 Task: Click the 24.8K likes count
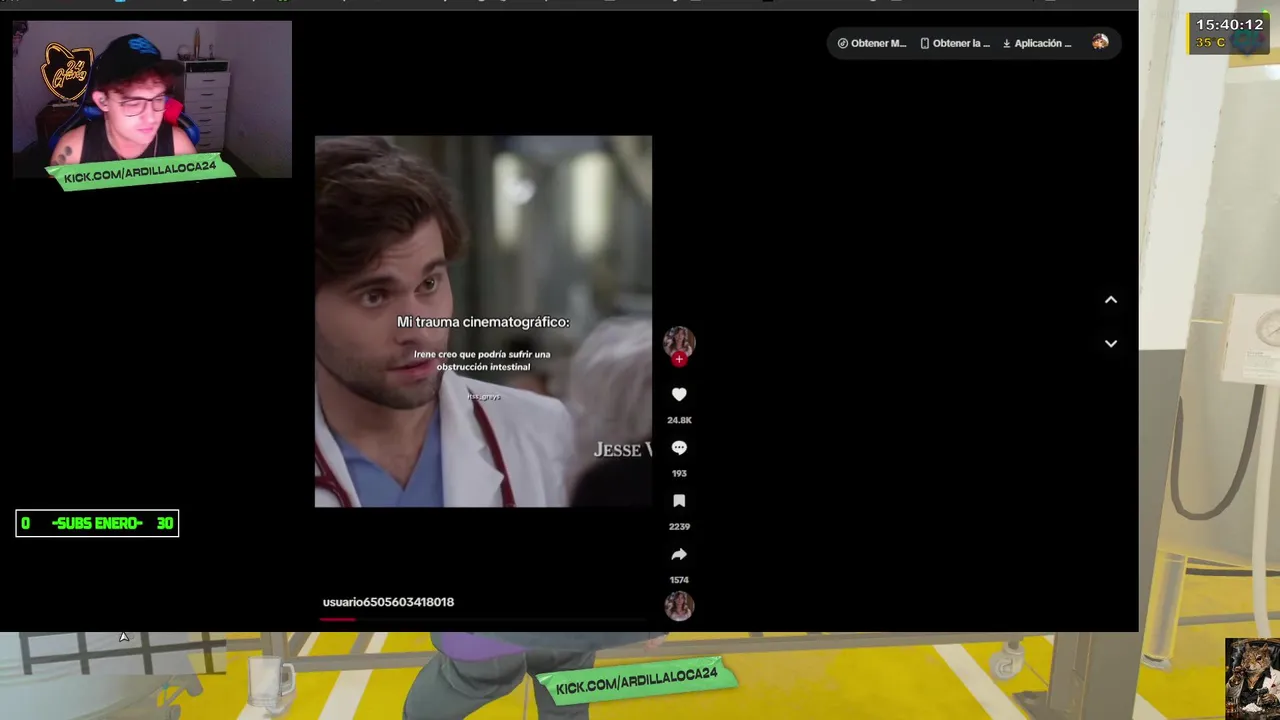[679, 420]
